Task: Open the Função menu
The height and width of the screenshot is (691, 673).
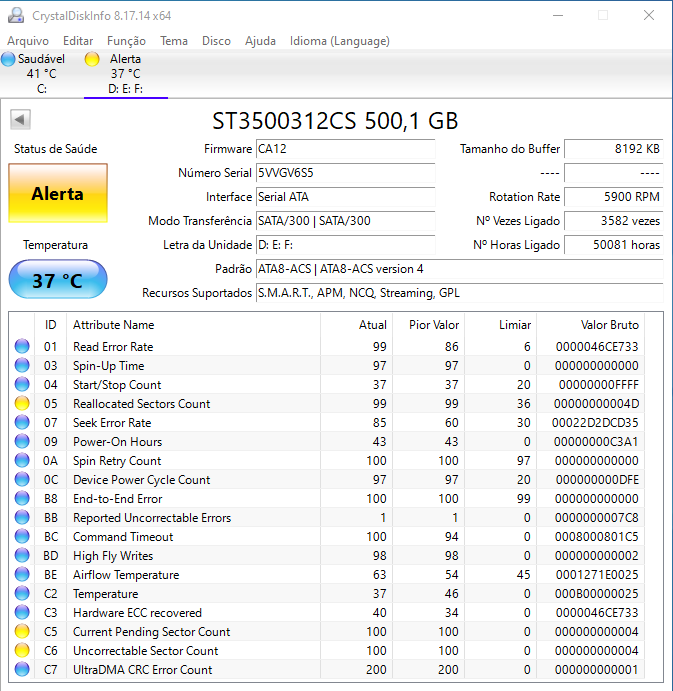Action: coord(126,41)
